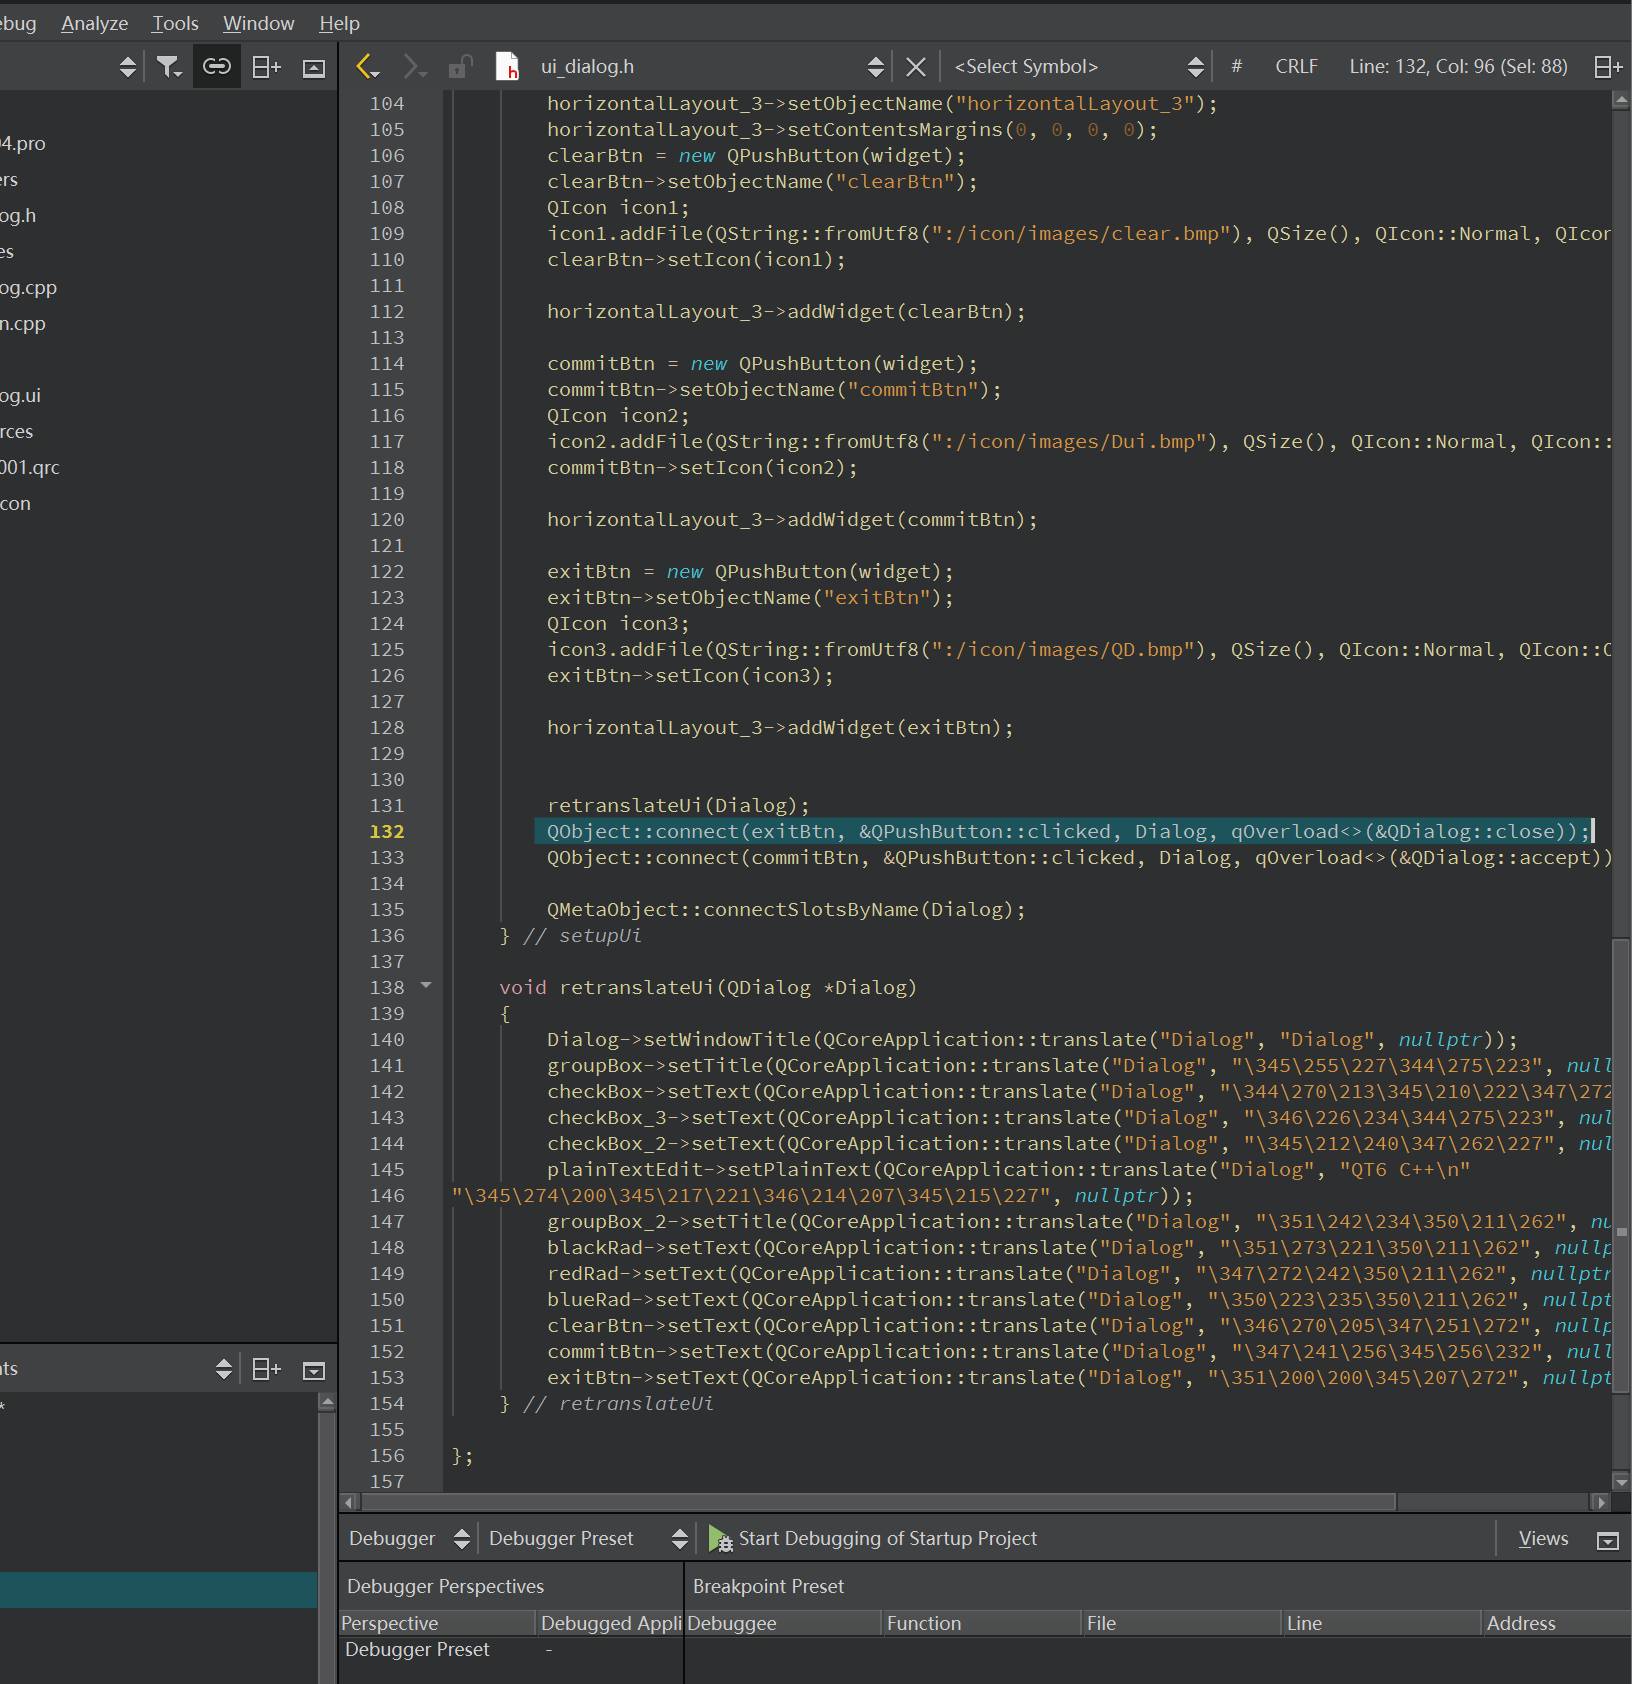The height and width of the screenshot is (1684, 1632).
Task: Toggle the read-only lock icon
Action: 460,67
